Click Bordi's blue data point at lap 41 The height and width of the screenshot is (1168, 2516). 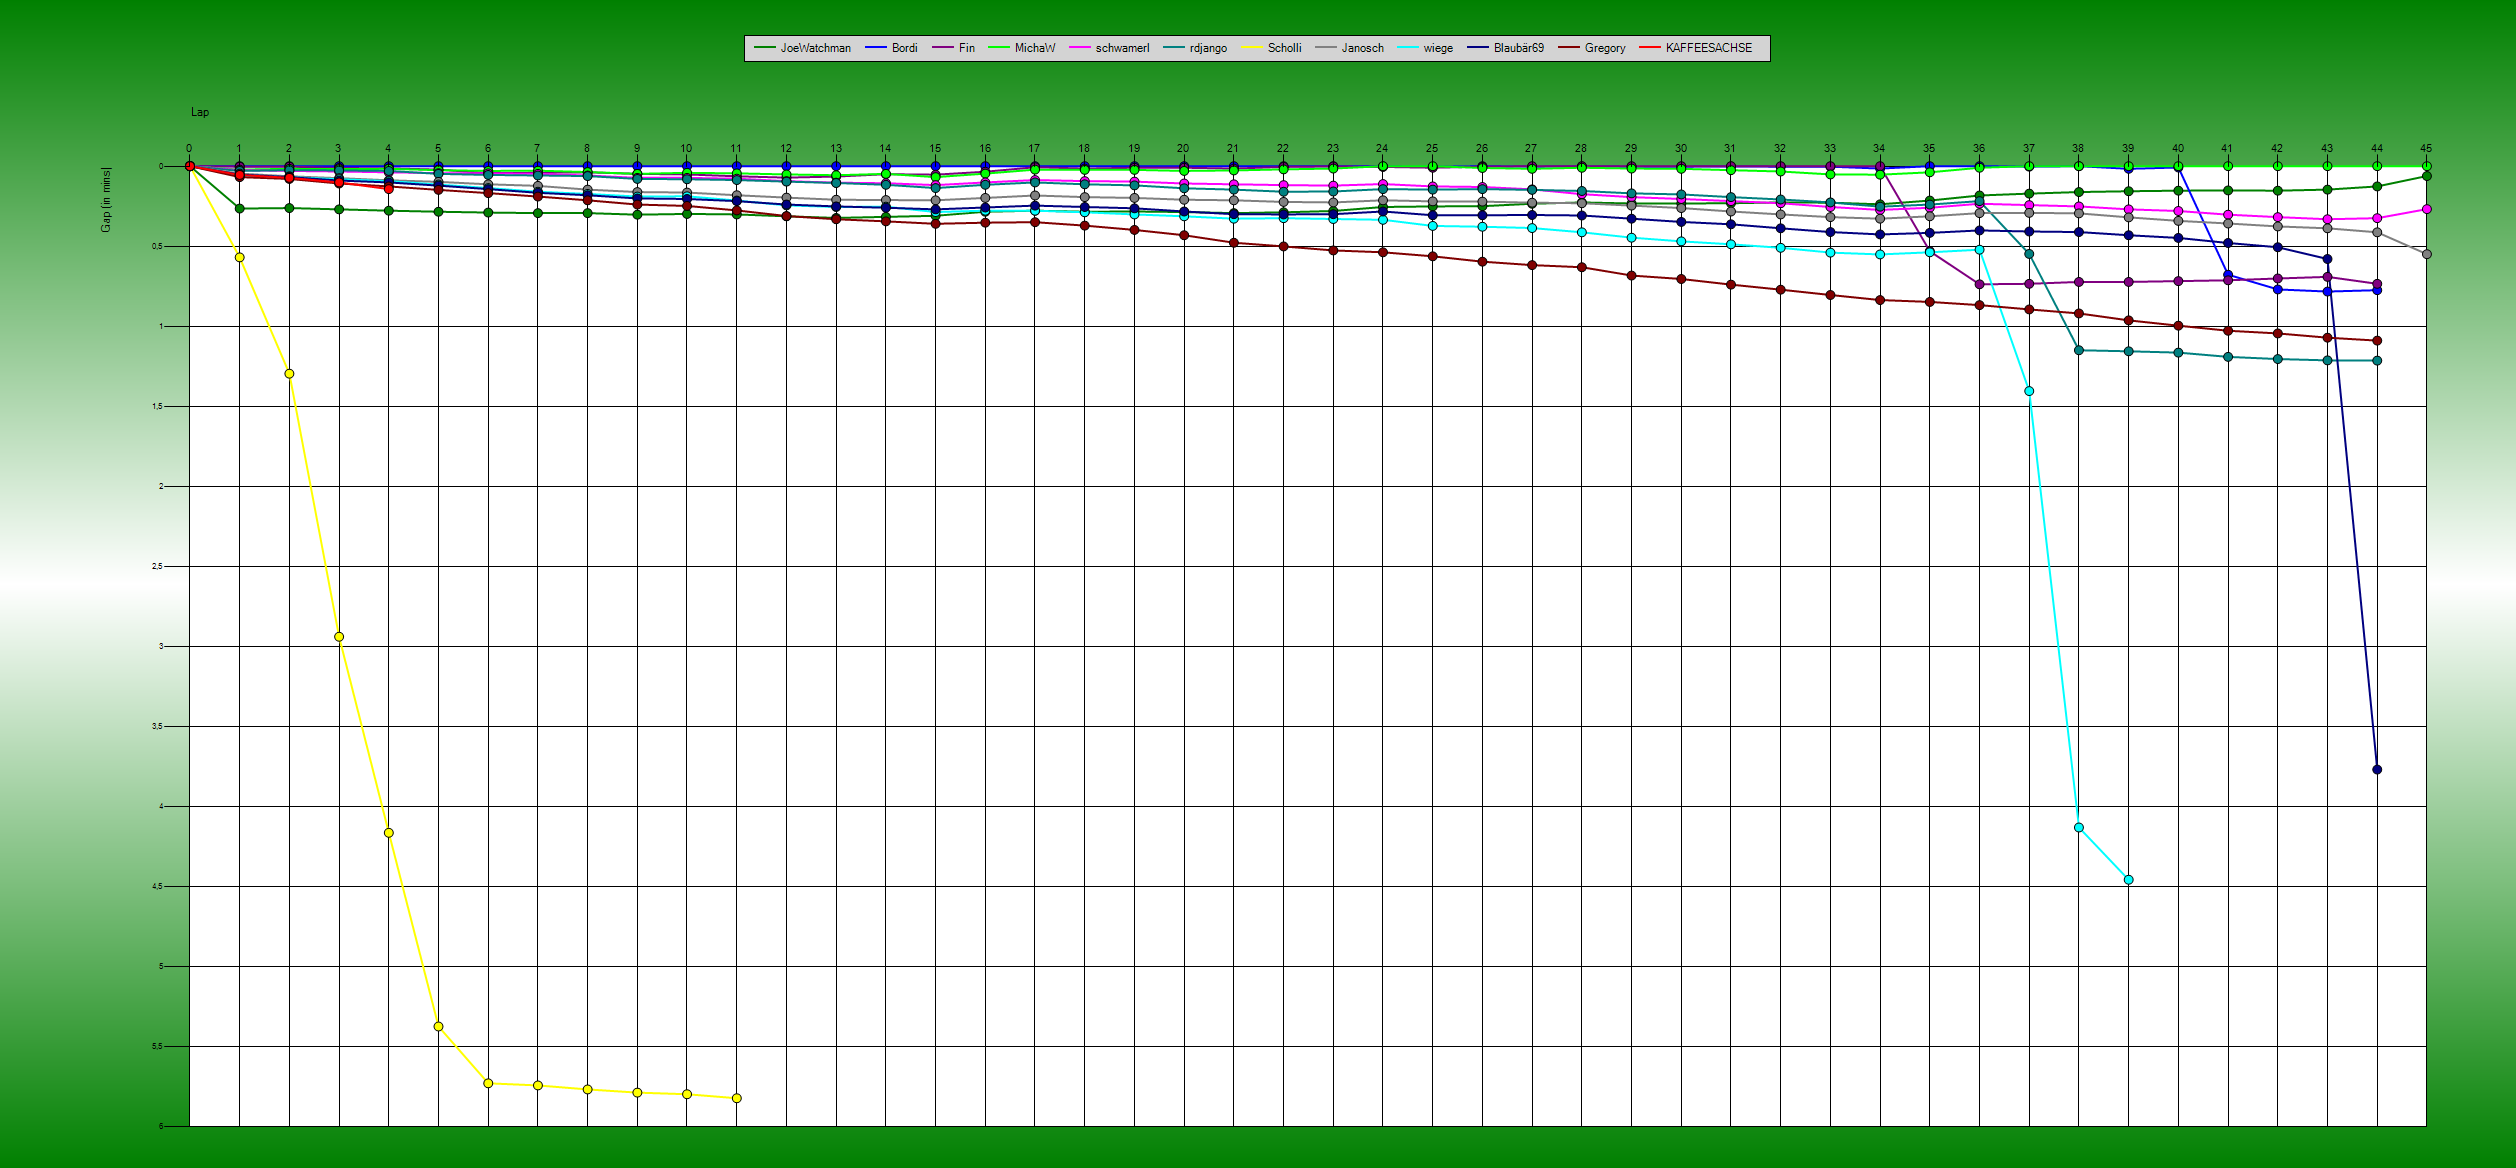click(x=2228, y=275)
